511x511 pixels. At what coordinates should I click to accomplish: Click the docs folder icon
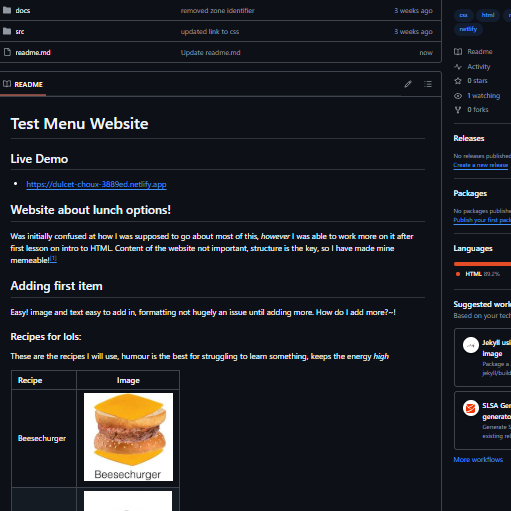[7, 10]
